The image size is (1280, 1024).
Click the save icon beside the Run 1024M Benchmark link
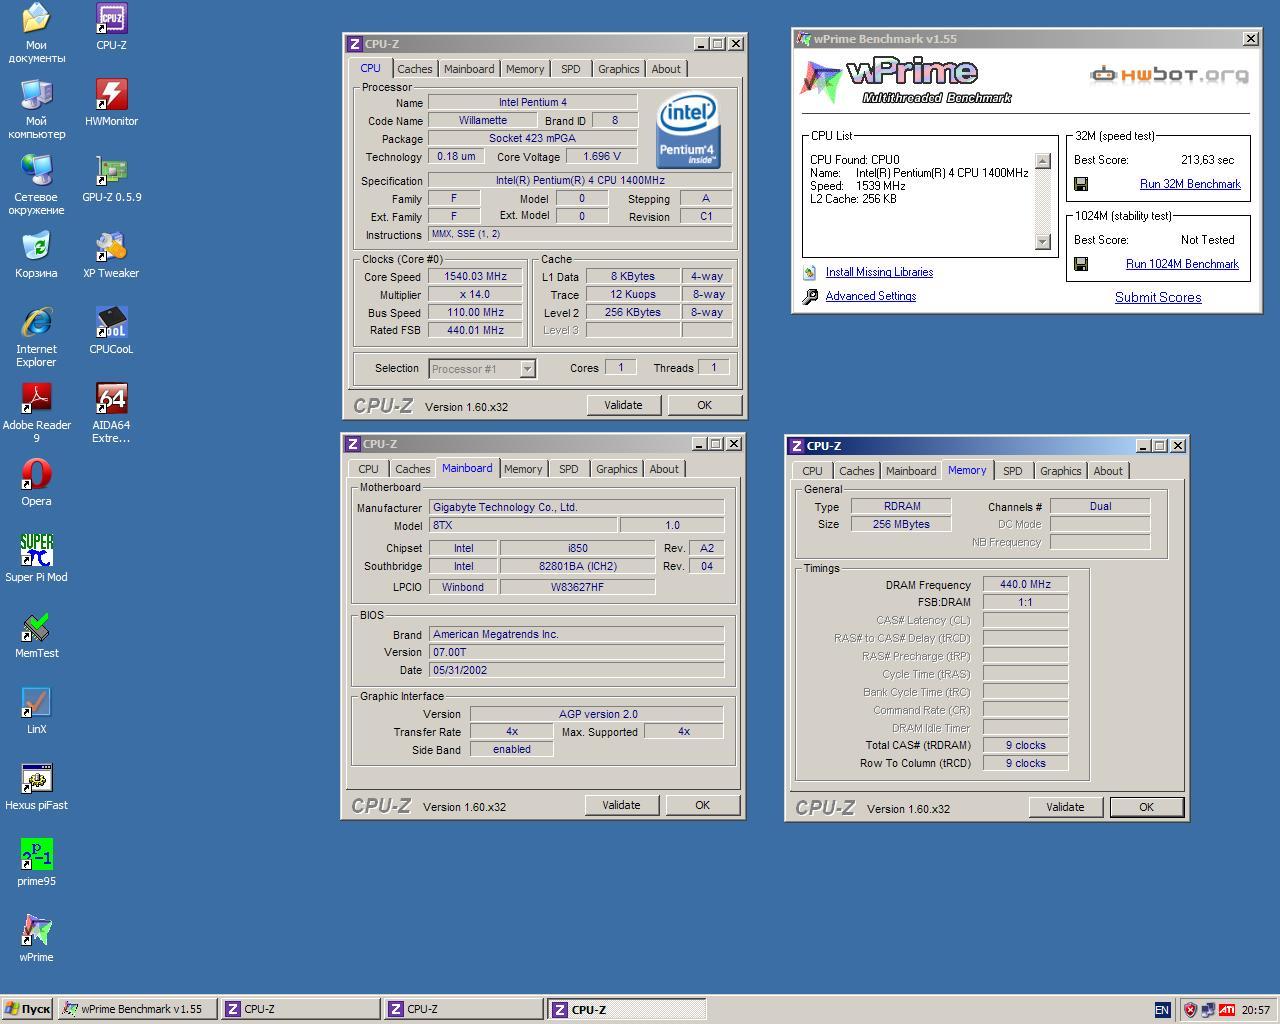pyautogui.click(x=1081, y=264)
